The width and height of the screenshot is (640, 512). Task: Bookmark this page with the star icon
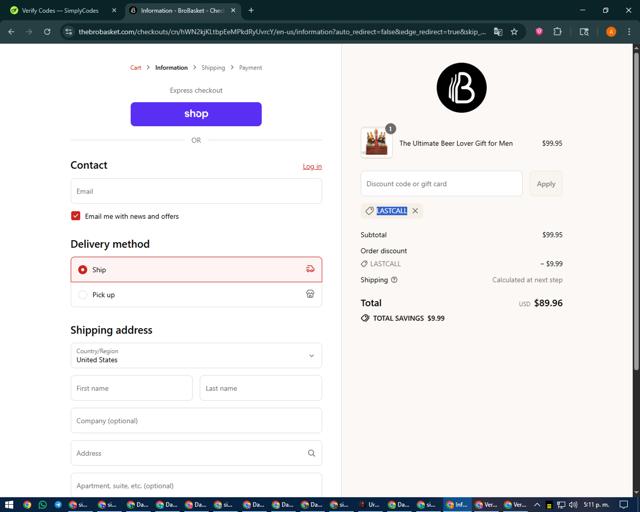point(514,31)
